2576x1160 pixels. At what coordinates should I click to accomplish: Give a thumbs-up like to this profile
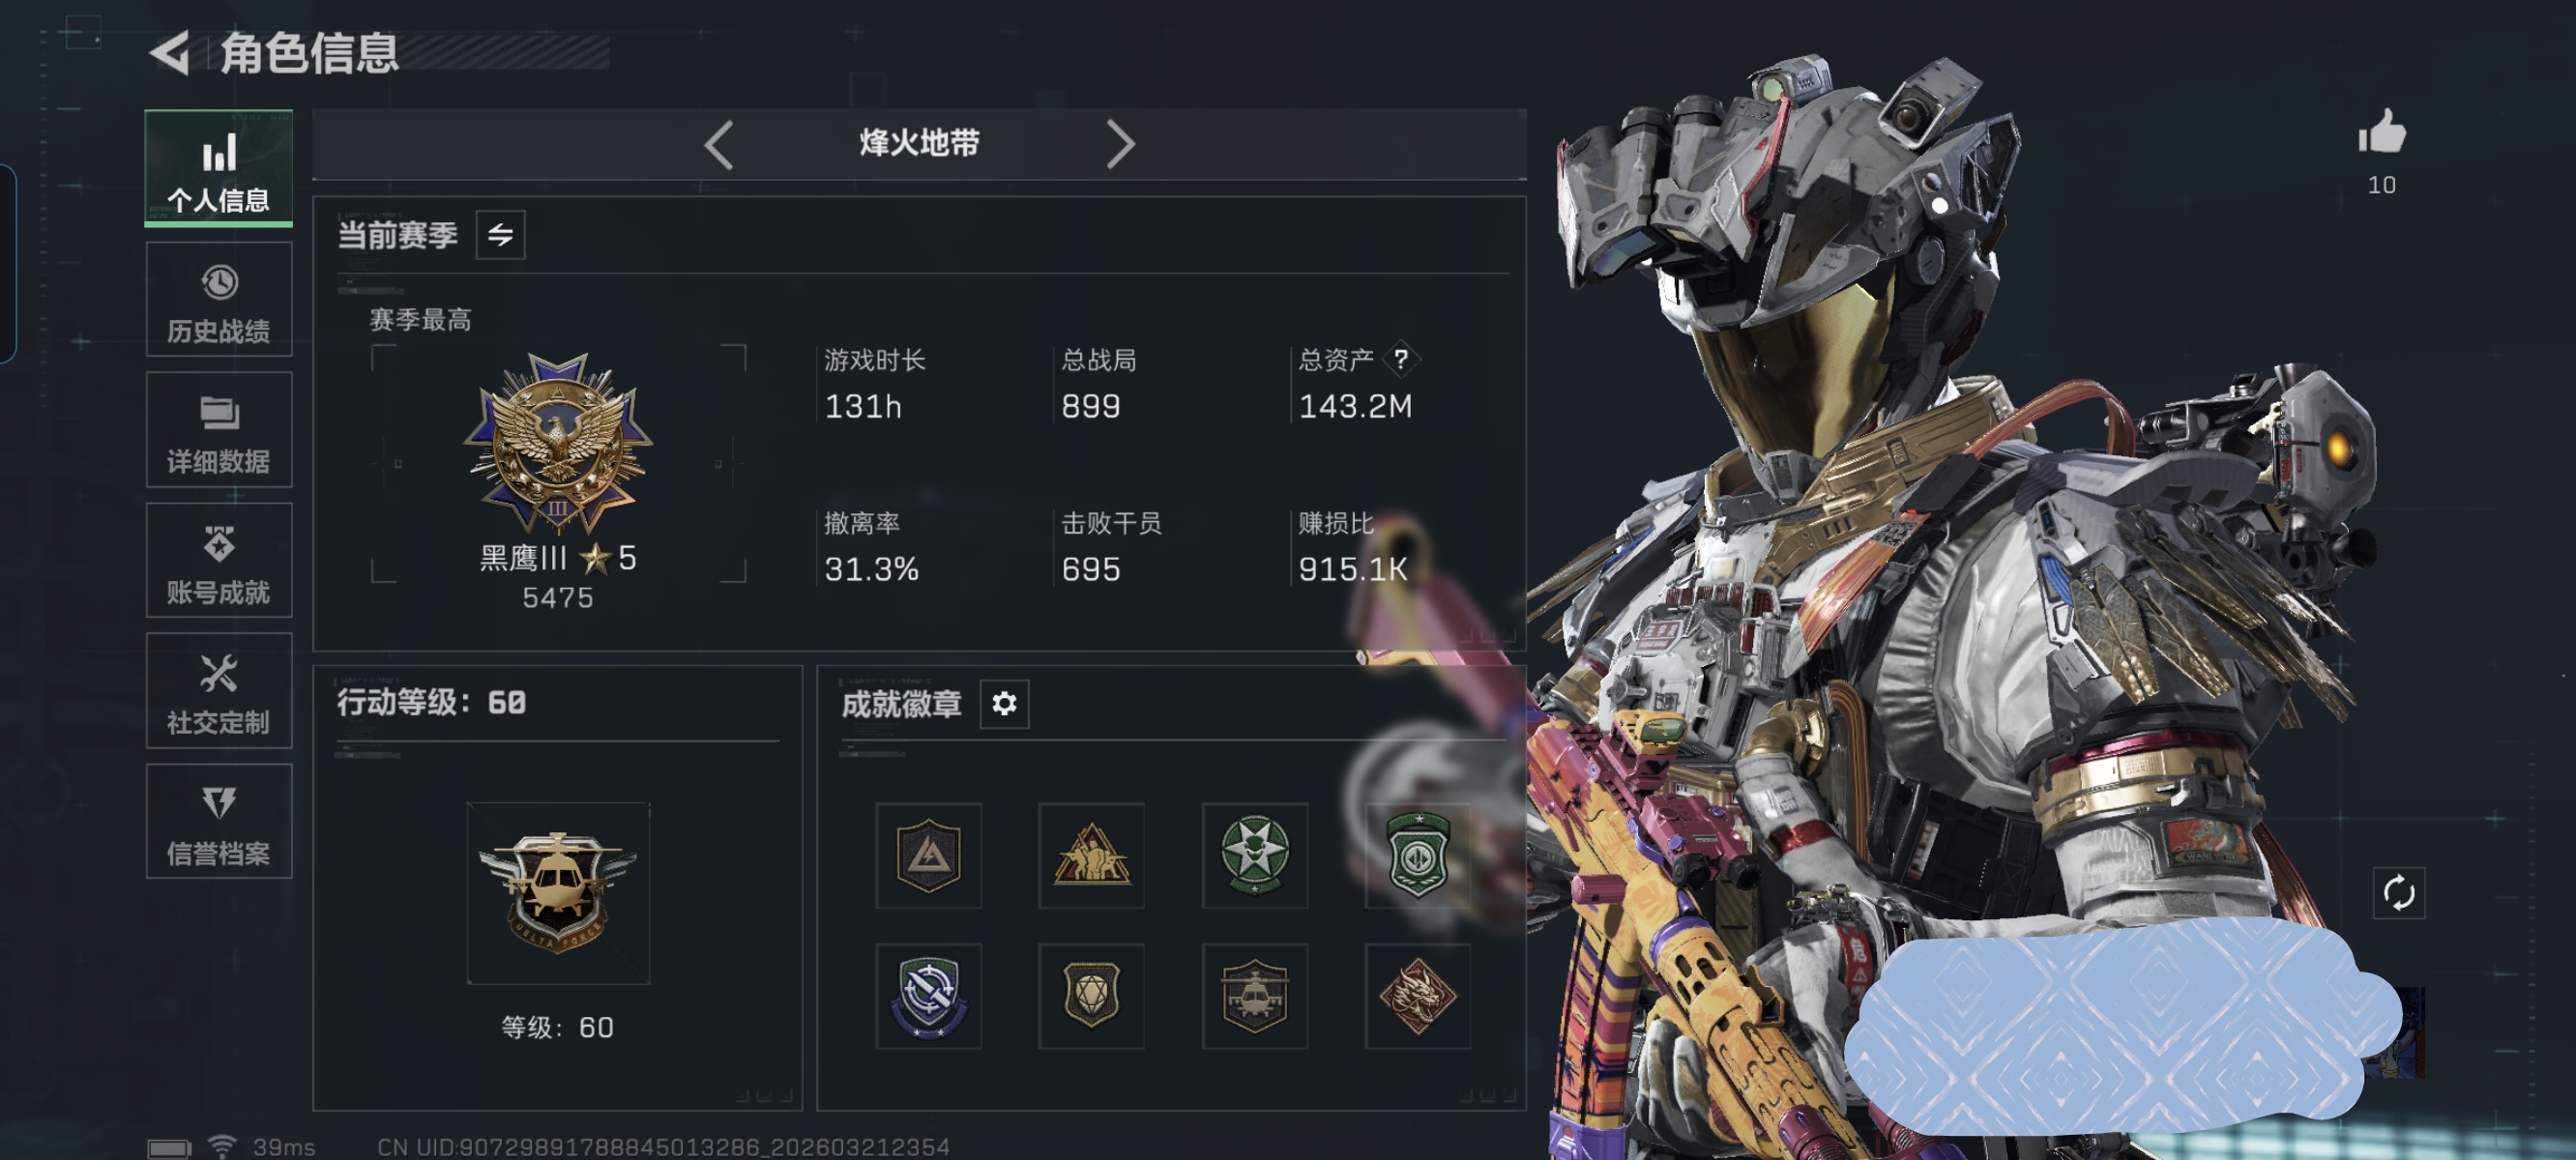coord(2381,133)
